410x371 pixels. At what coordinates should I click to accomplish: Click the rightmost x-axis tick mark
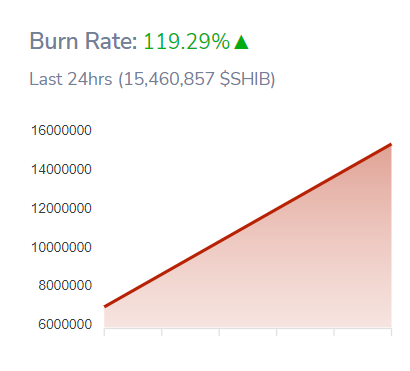pos(391,332)
